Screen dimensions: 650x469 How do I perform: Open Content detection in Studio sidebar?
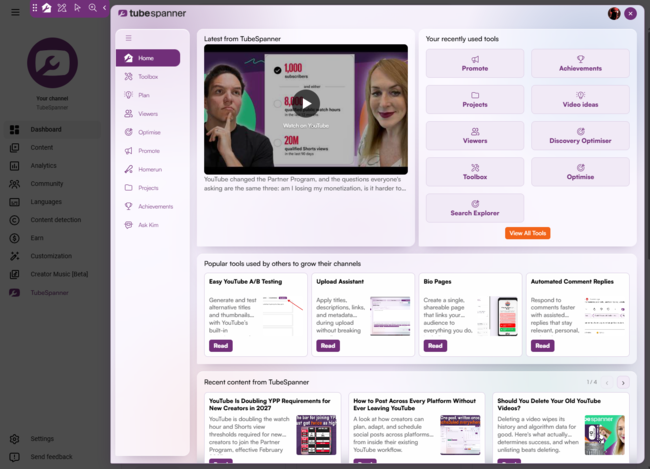[52, 220]
